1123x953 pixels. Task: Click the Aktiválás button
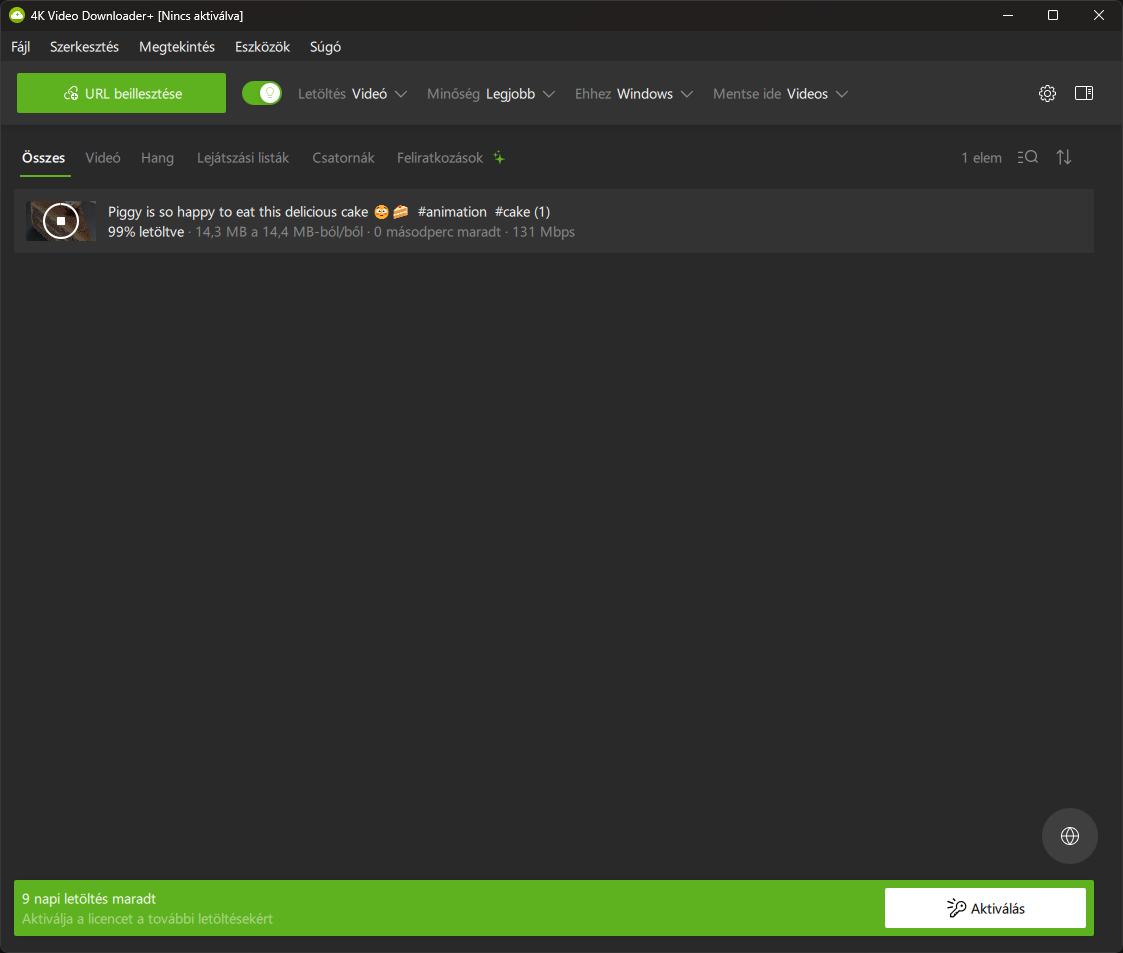[985, 908]
